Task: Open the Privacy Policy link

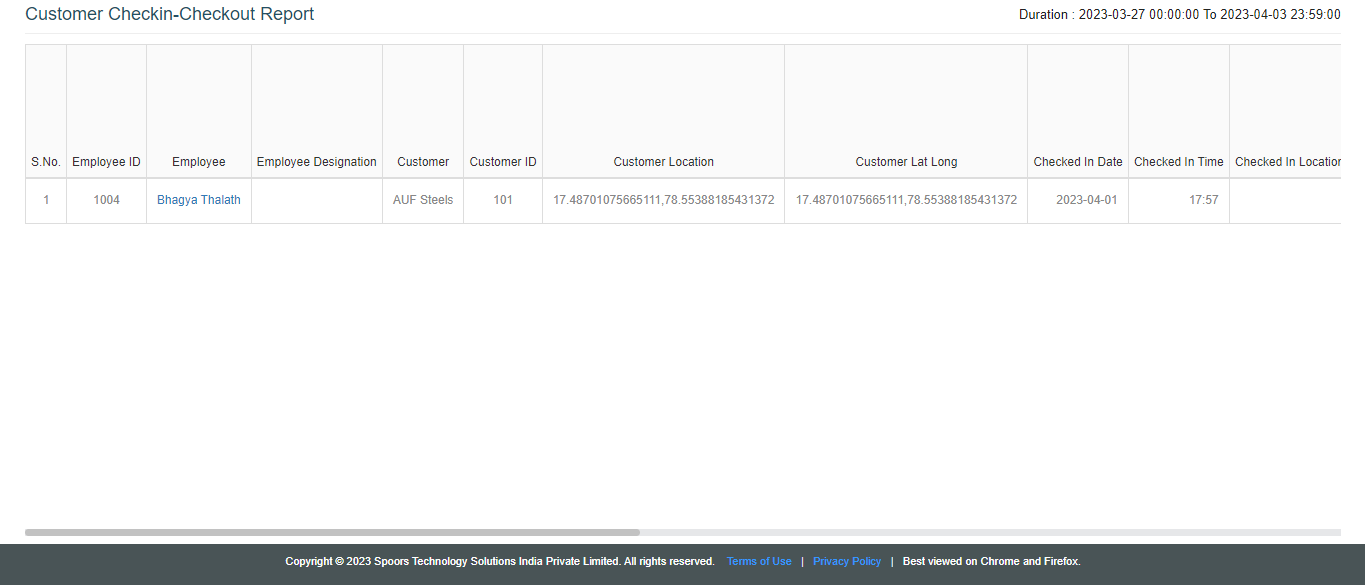Action: [846, 561]
